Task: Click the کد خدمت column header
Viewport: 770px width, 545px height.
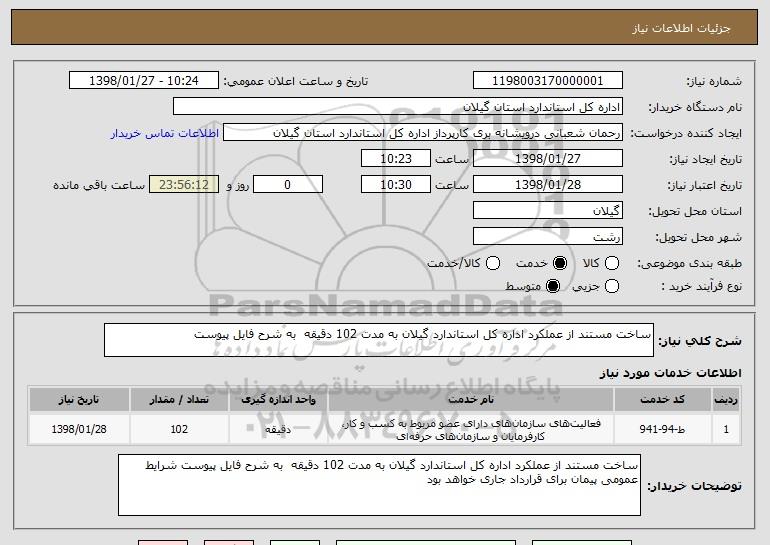Action: [x=662, y=400]
